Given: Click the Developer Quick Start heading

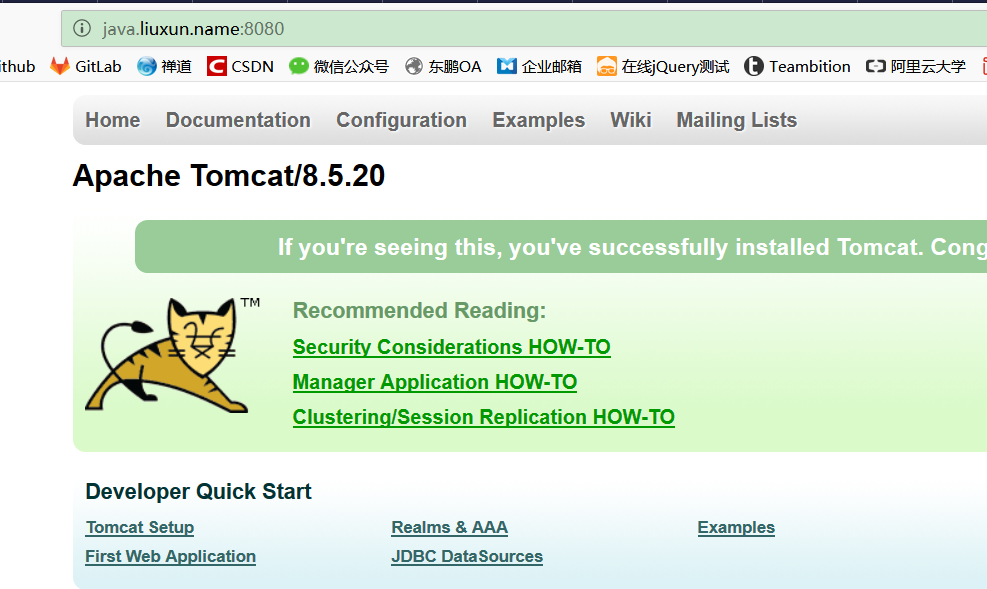Looking at the screenshot, I should (x=198, y=491).
